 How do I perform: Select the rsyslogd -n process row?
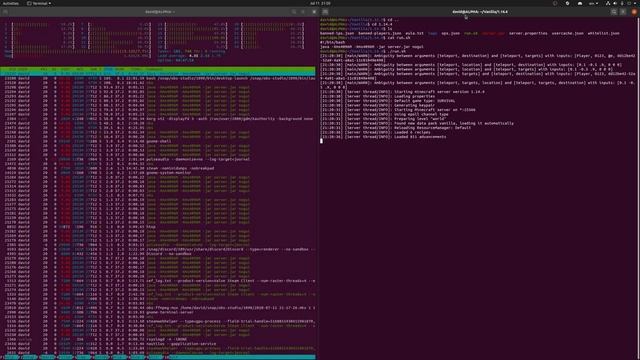(x=158, y=339)
